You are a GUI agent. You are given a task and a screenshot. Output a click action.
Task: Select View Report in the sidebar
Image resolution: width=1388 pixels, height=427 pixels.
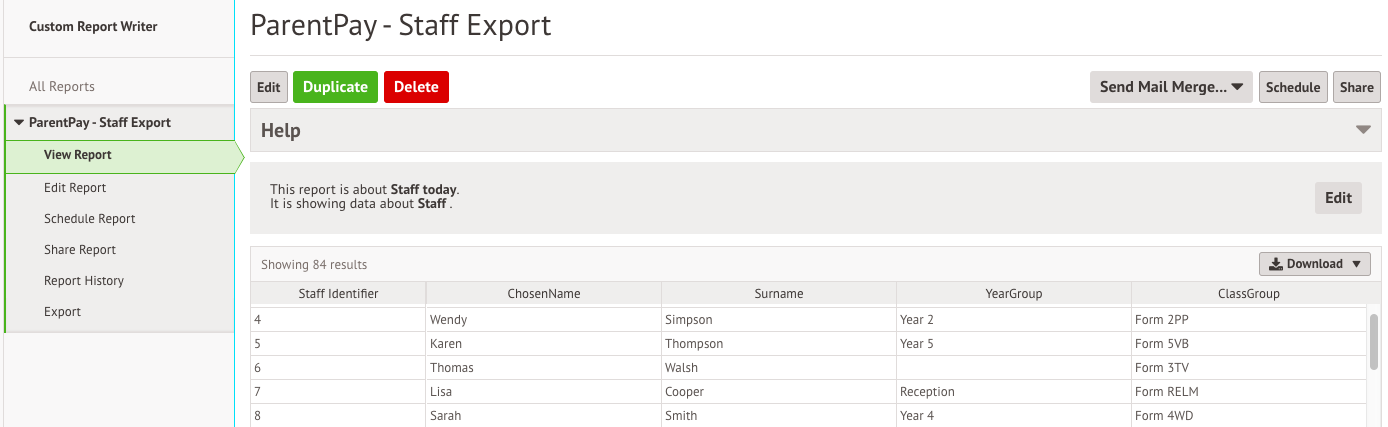tap(120, 155)
